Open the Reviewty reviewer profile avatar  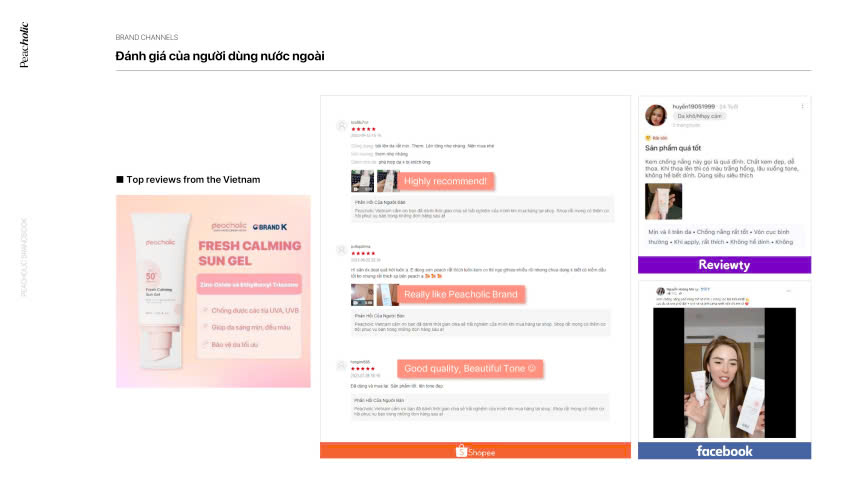[656, 115]
